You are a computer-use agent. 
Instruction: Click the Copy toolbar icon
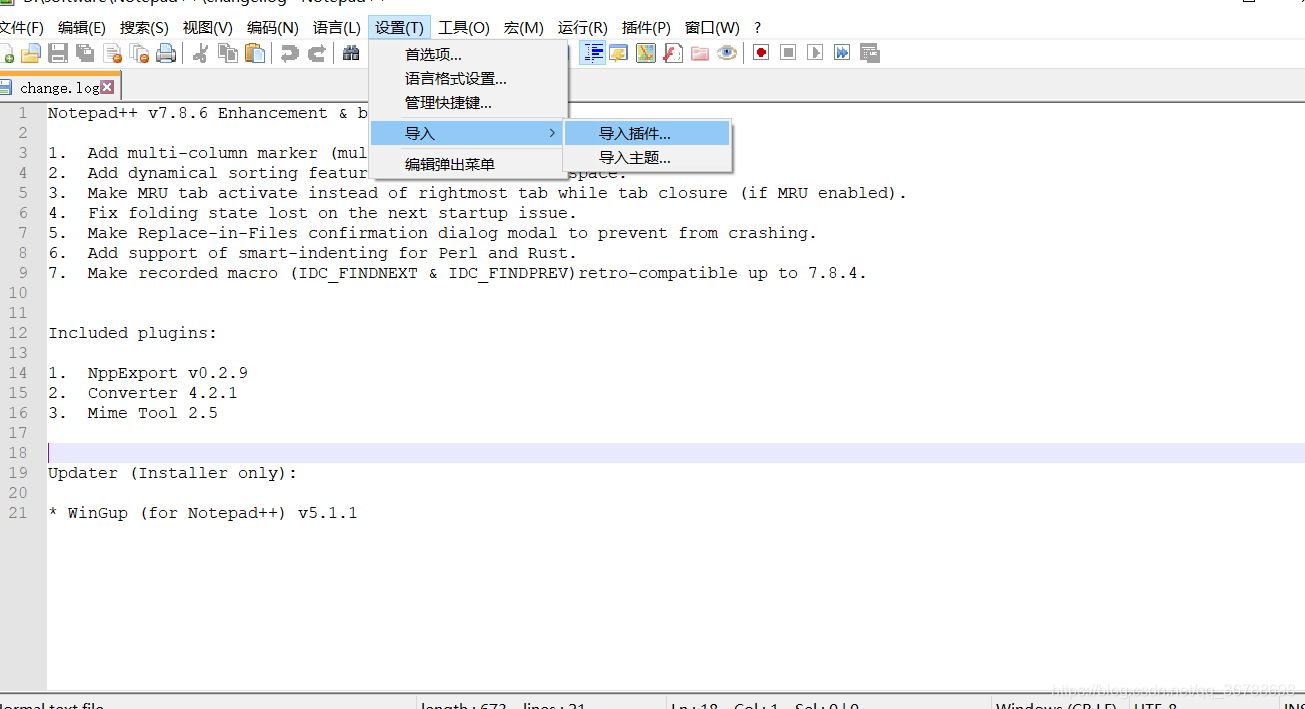point(228,53)
